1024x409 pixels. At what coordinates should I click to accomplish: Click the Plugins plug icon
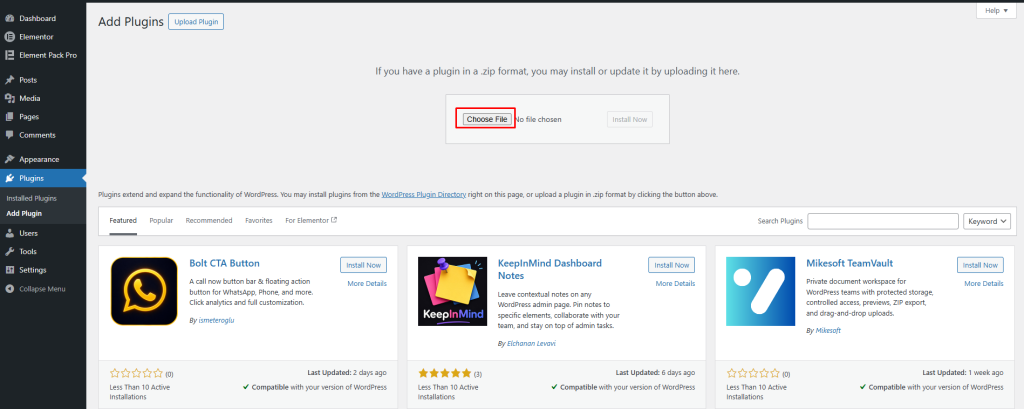9,178
